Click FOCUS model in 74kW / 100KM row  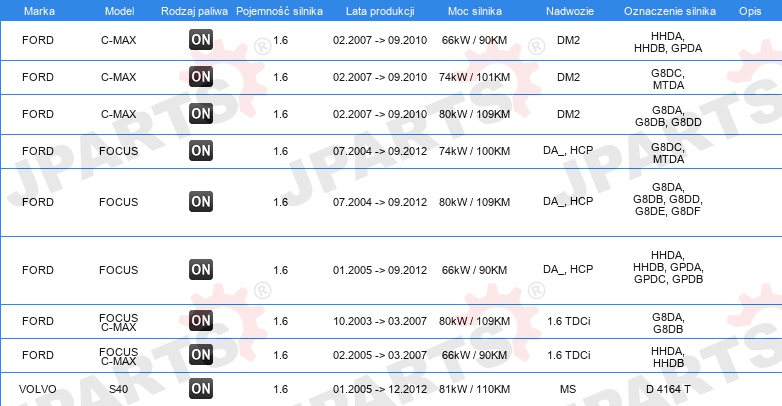click(x=119, y=151)
